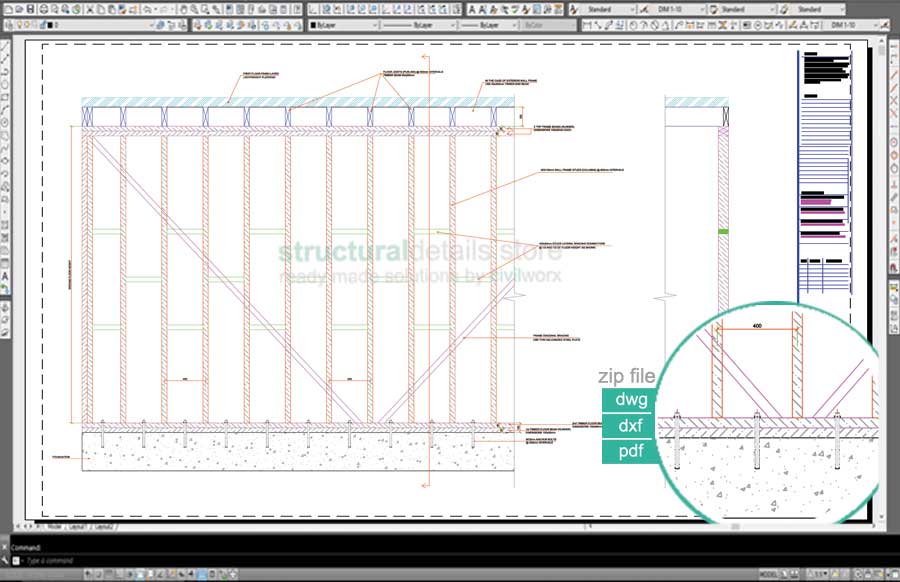
Task: Activate the Pan Realtime tool
Action: tap(184, 8)
